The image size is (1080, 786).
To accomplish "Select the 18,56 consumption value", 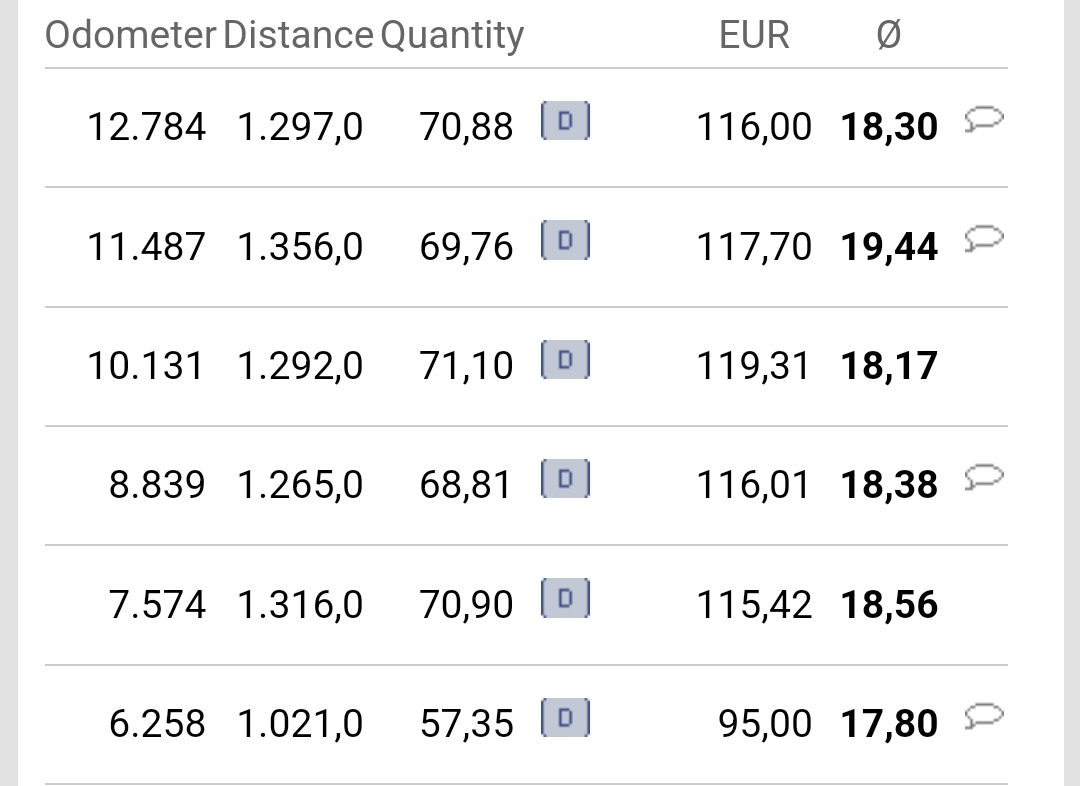I will coord(889,605).
